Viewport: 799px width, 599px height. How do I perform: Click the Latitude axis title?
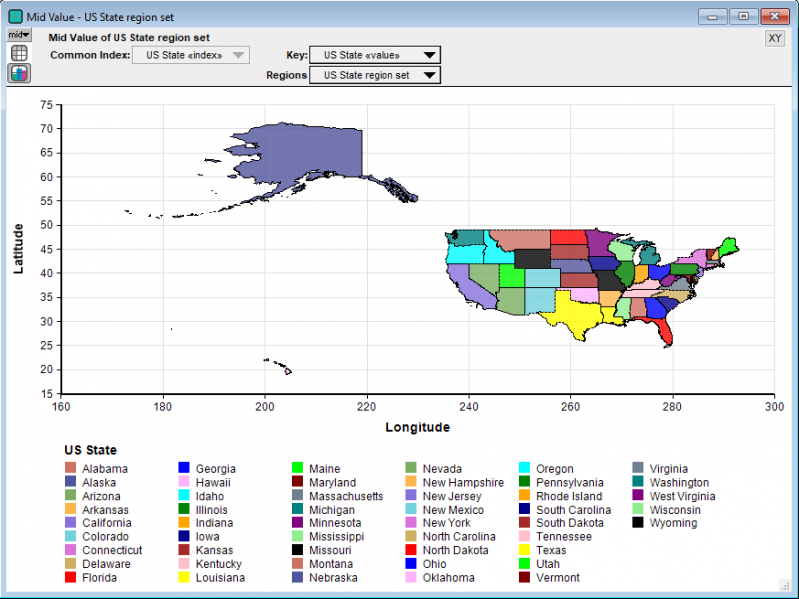tap(18, 249)
